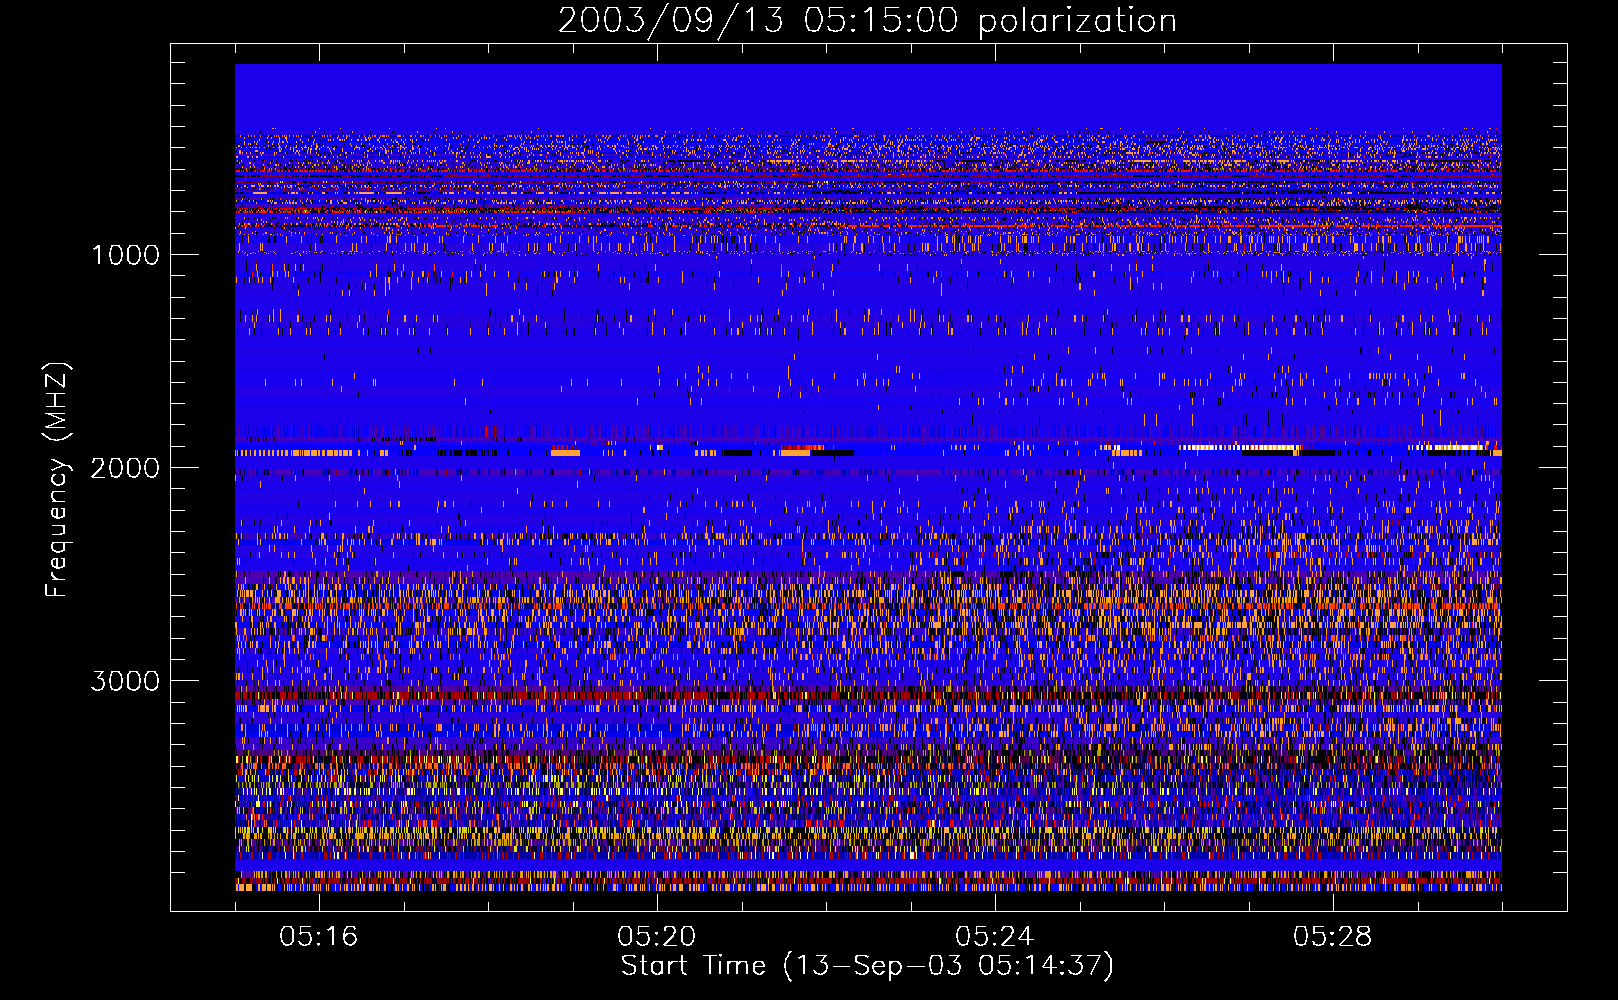Image resolution: width=1618 pixels, height=1000 pixels.
Task: Click the 05:16 time tick label
Action: tap(319, 937)
